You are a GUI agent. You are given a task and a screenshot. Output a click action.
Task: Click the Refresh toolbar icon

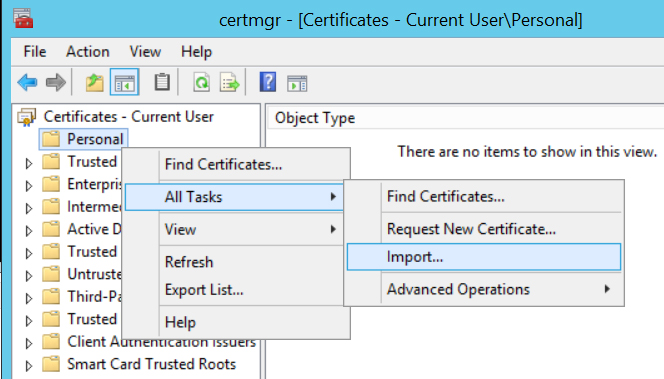tap(202, 82)
